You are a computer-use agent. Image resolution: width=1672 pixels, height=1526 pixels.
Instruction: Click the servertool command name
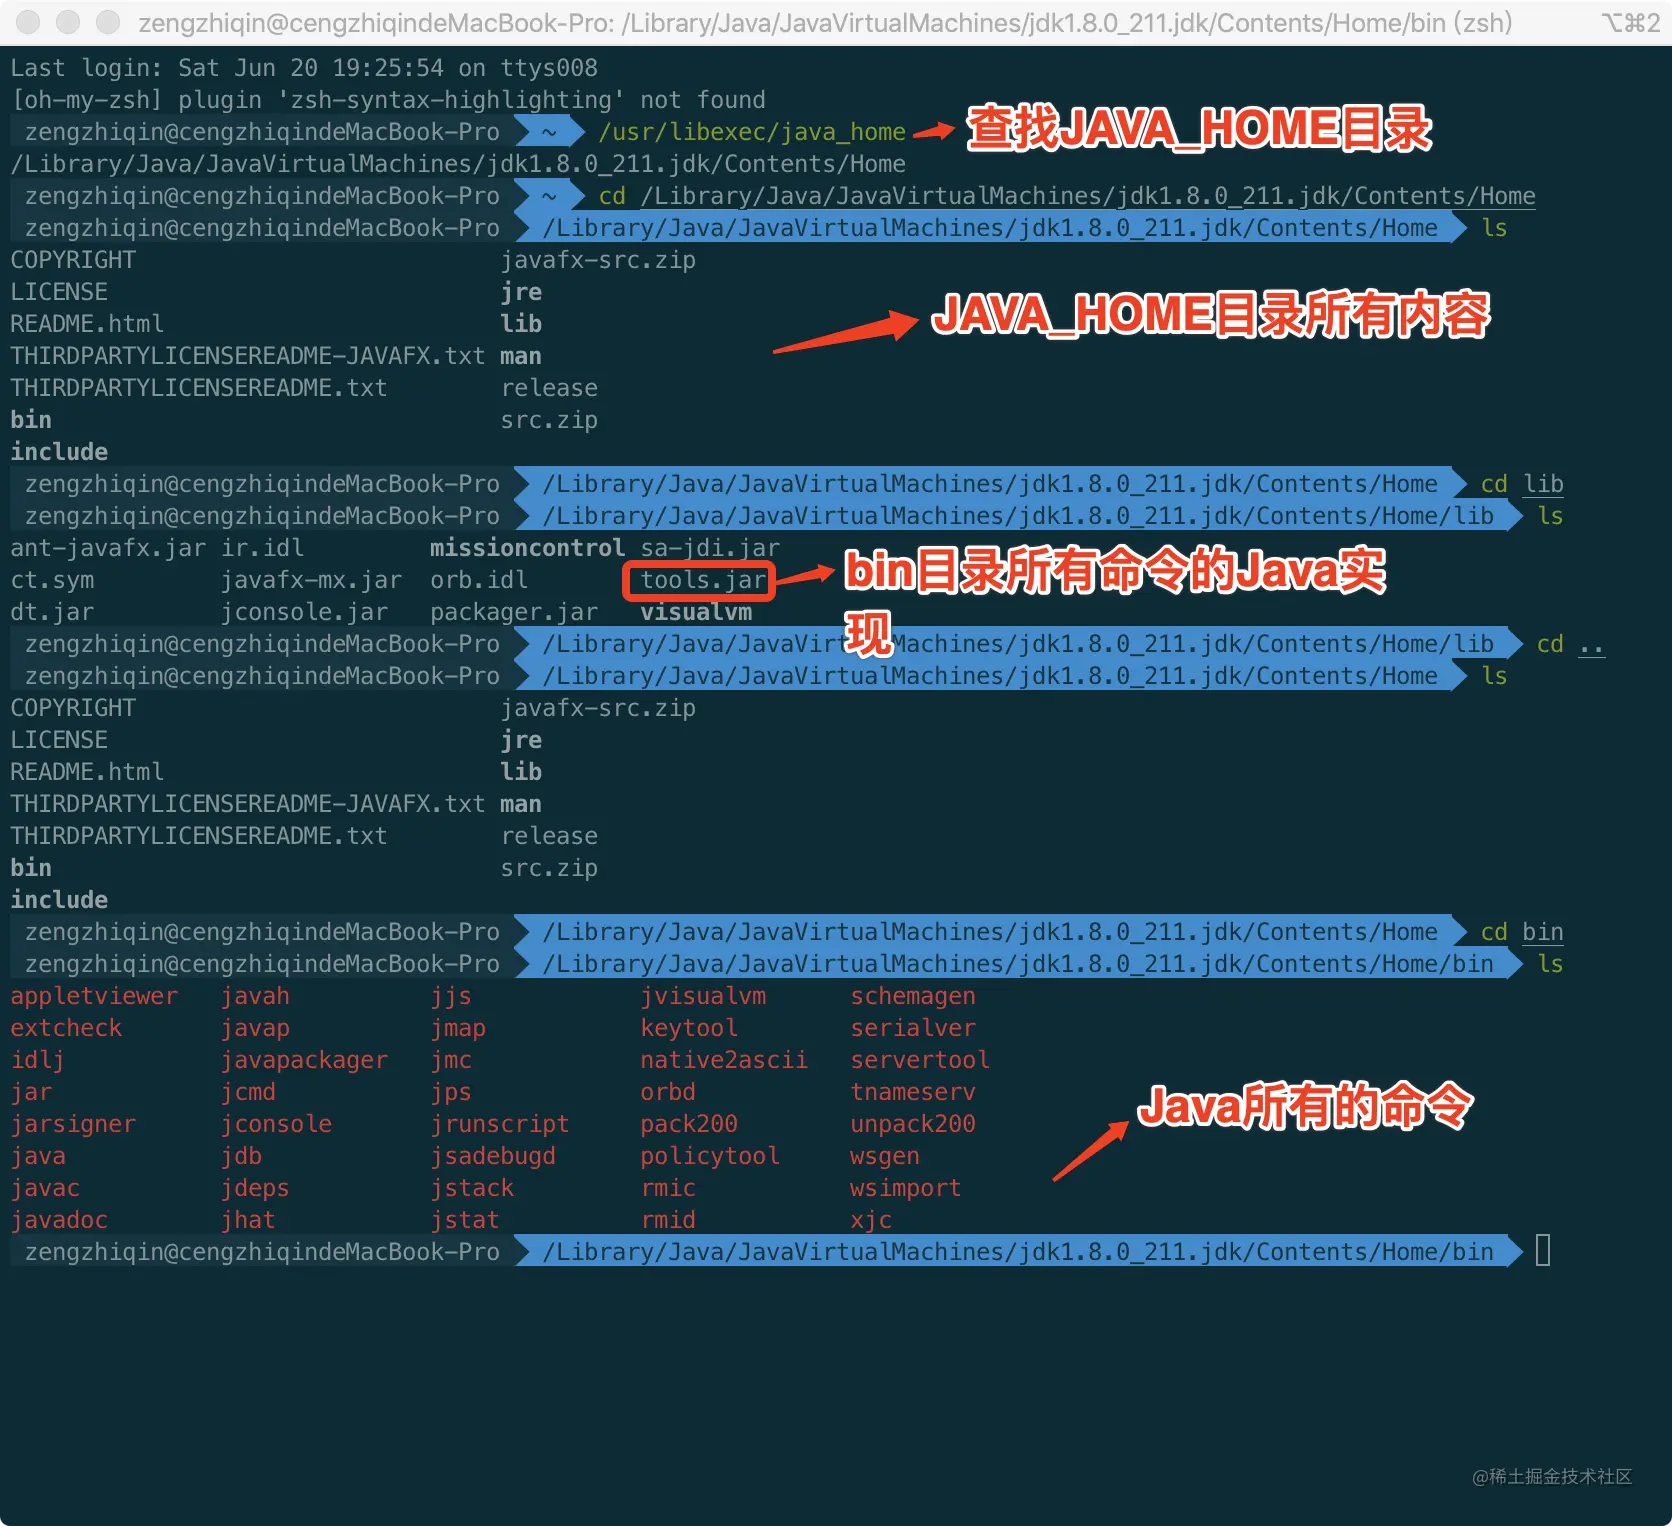tap(920, 1060)
